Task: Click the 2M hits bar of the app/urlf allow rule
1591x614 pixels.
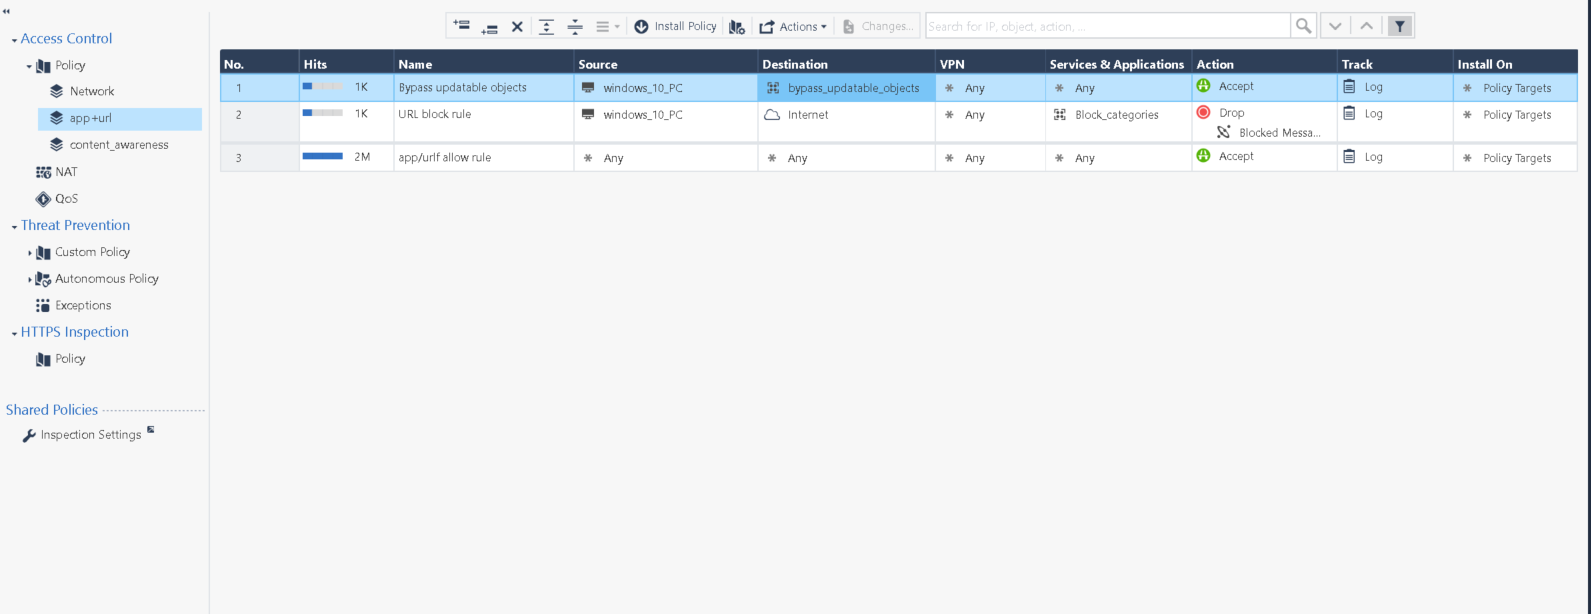Action: (x=323, y=157)
